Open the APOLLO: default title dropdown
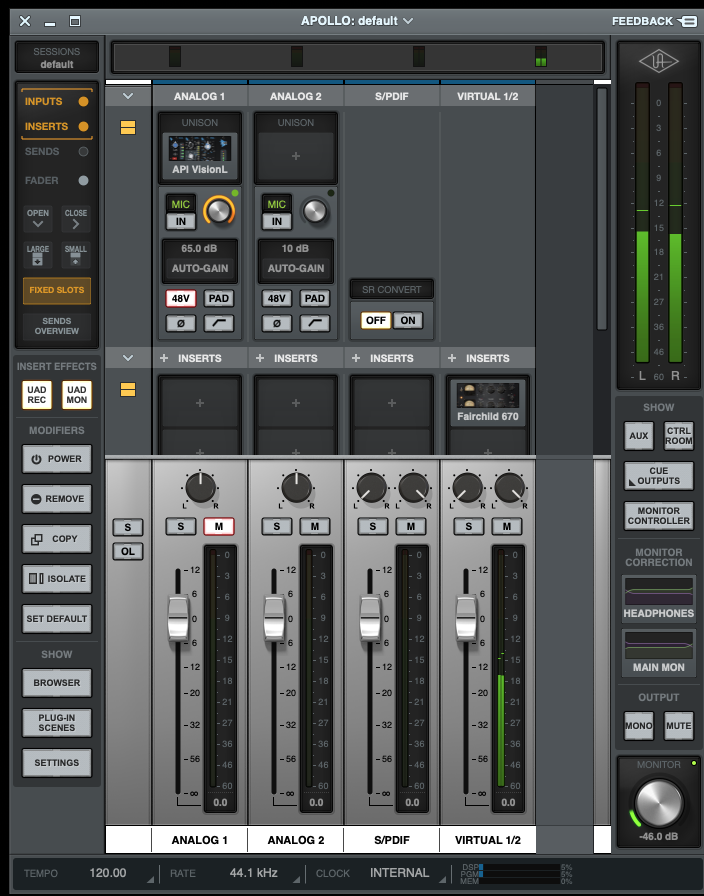 (x=357, y=21)
